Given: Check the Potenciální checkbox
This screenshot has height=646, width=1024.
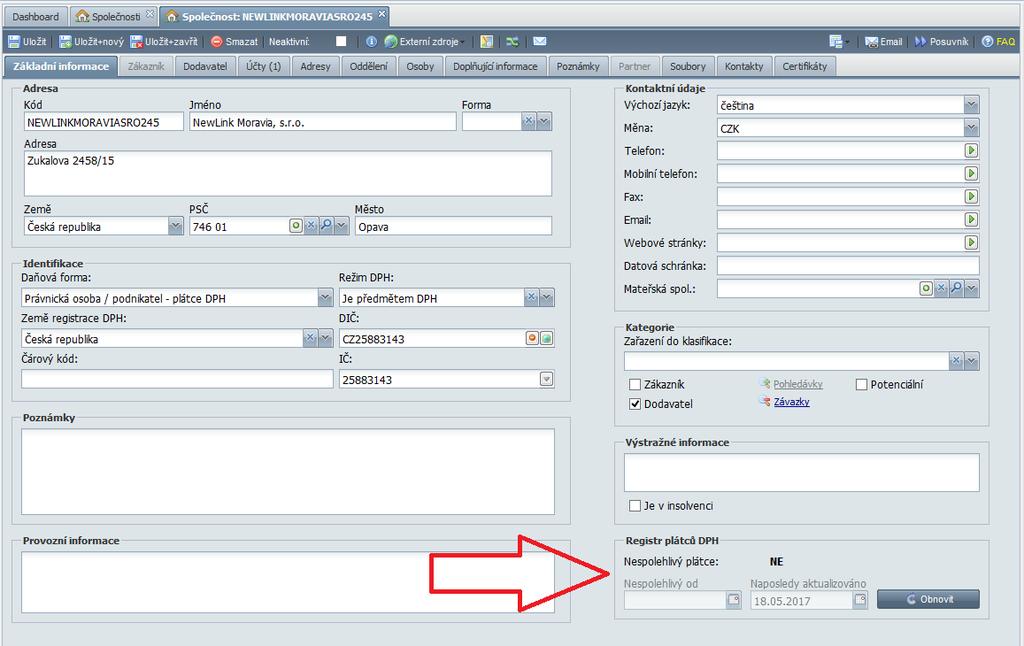Looking at the screenshot, I should click(861, 384).
